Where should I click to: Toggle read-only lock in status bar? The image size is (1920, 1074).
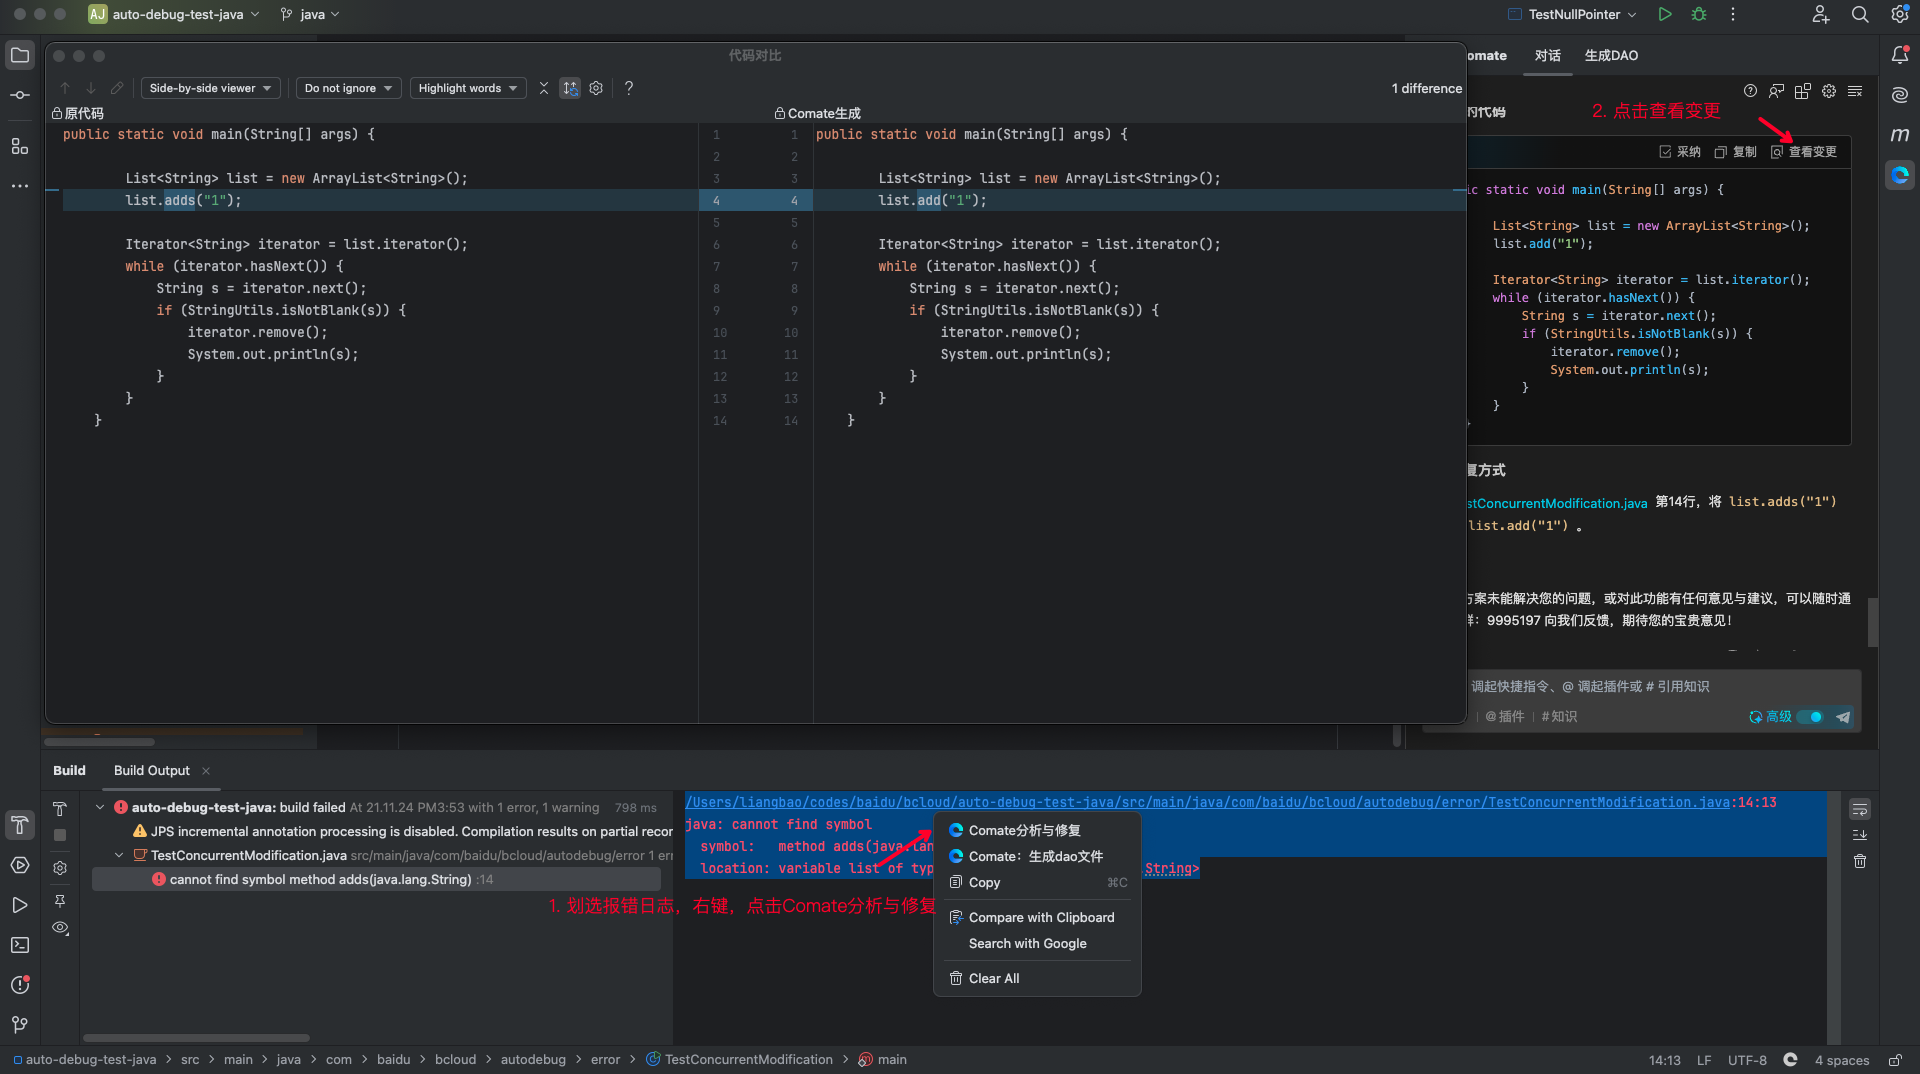(1895, 1060)
